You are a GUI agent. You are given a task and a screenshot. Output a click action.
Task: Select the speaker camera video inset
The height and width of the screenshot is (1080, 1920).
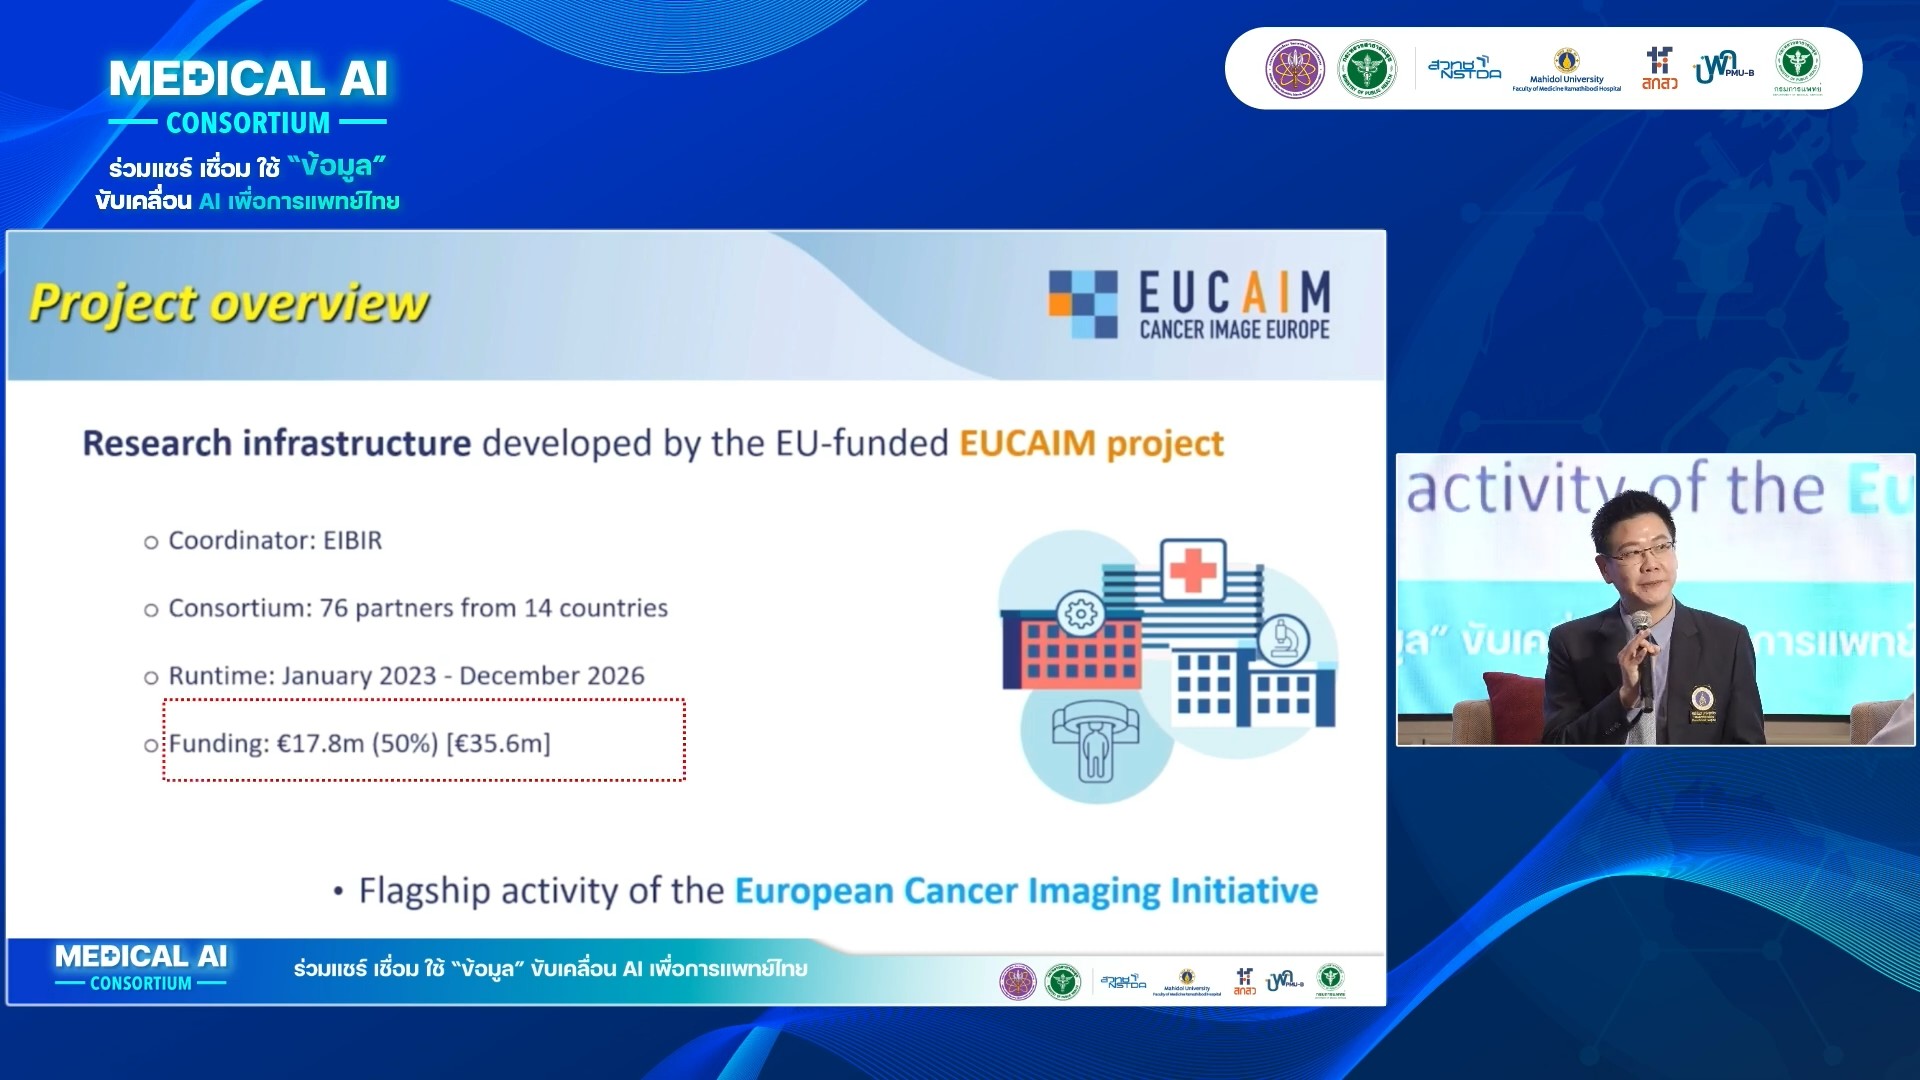(x=1655, y=600)
